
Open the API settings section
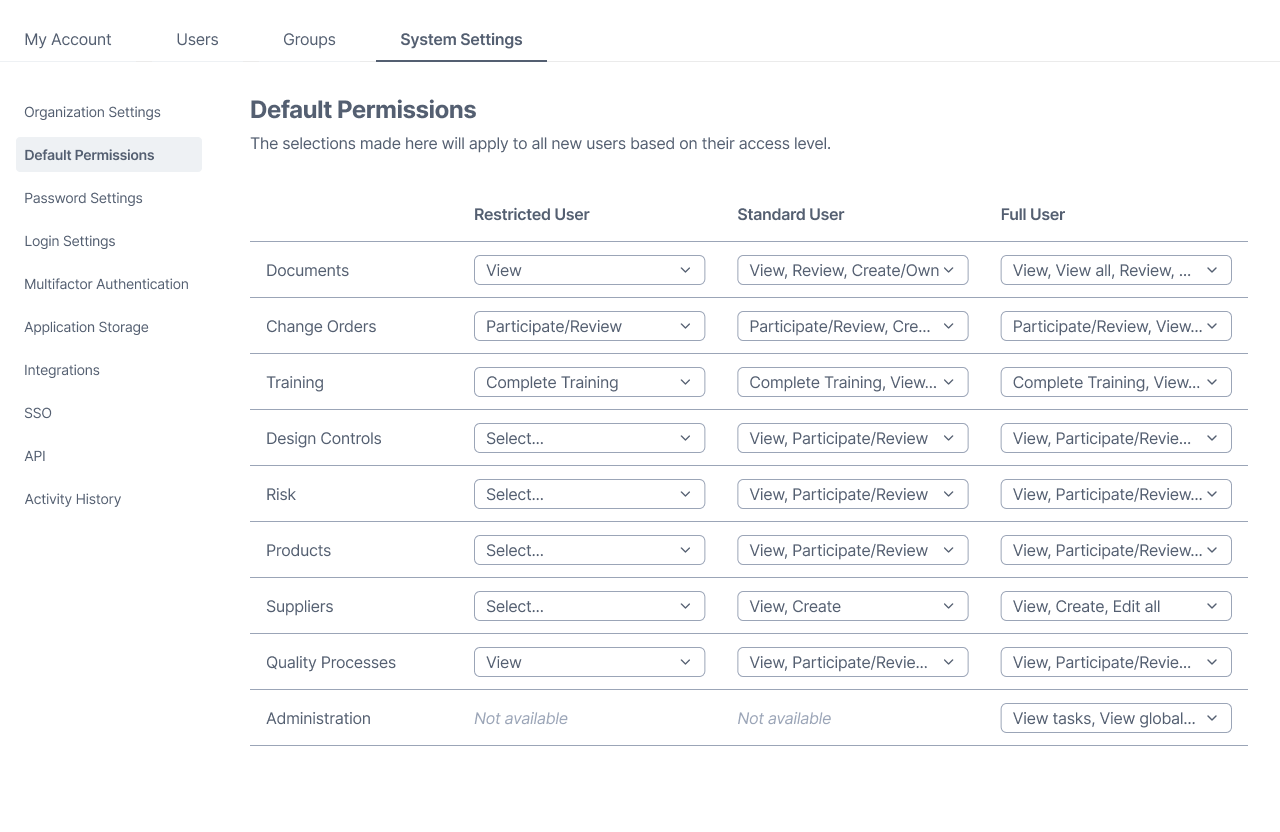click(x=34, y=456)
